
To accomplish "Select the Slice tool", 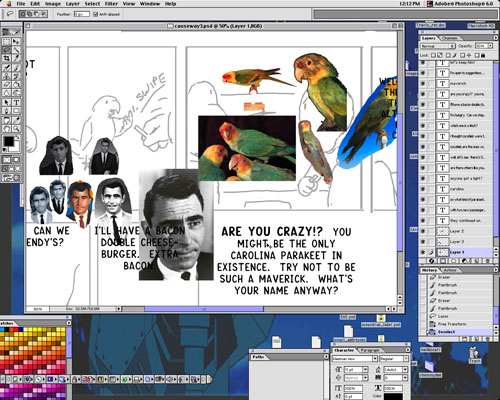I will click(x=16, y=58).
